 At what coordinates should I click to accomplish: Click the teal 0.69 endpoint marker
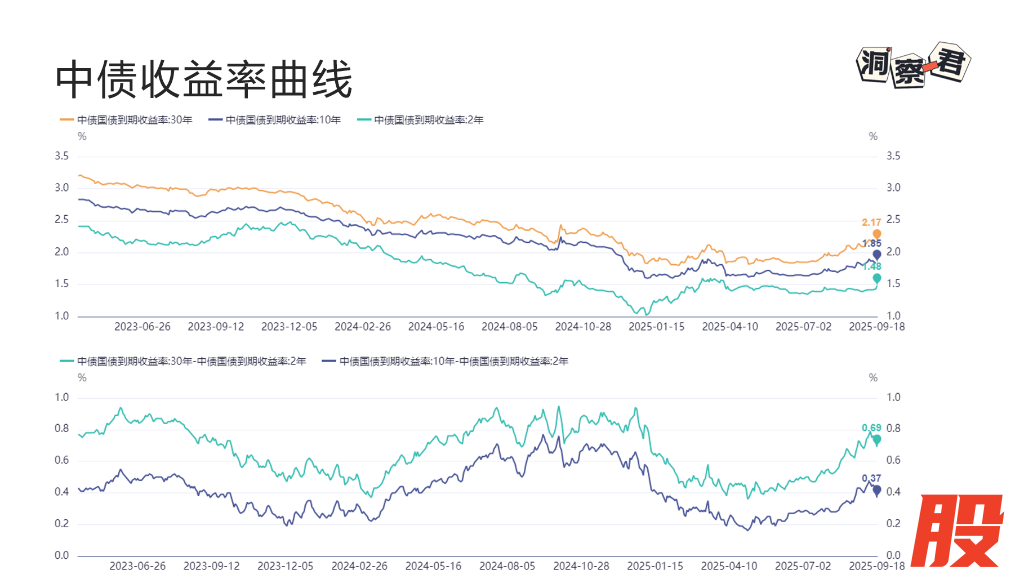(x=877, y=440)
